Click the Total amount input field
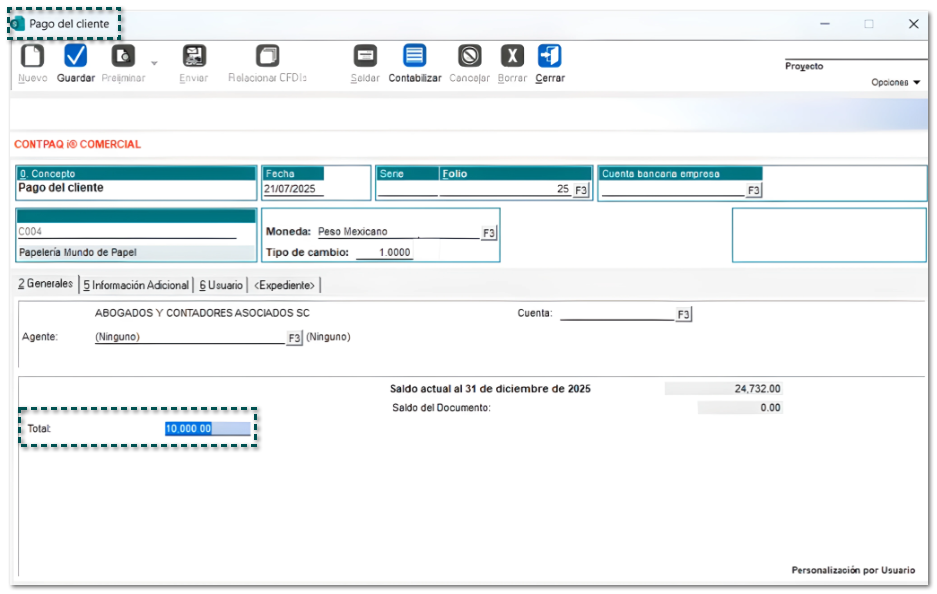The image size is (937, 594). [207, 429]
